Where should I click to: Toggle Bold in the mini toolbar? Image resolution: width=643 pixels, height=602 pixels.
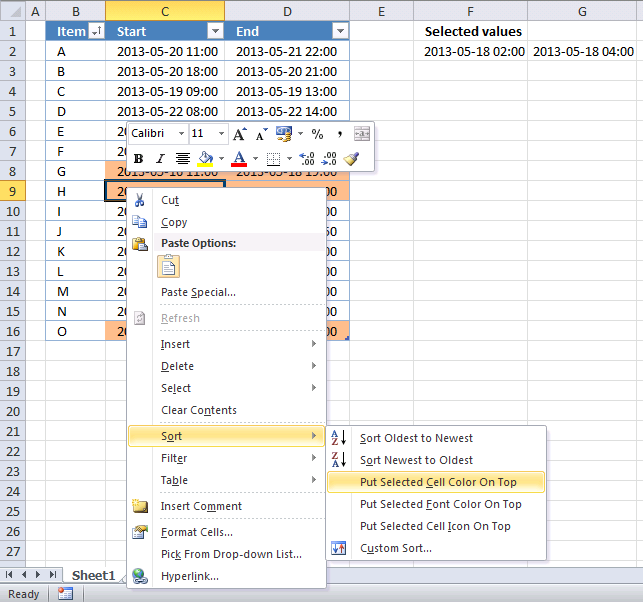[x=139, y=158]
